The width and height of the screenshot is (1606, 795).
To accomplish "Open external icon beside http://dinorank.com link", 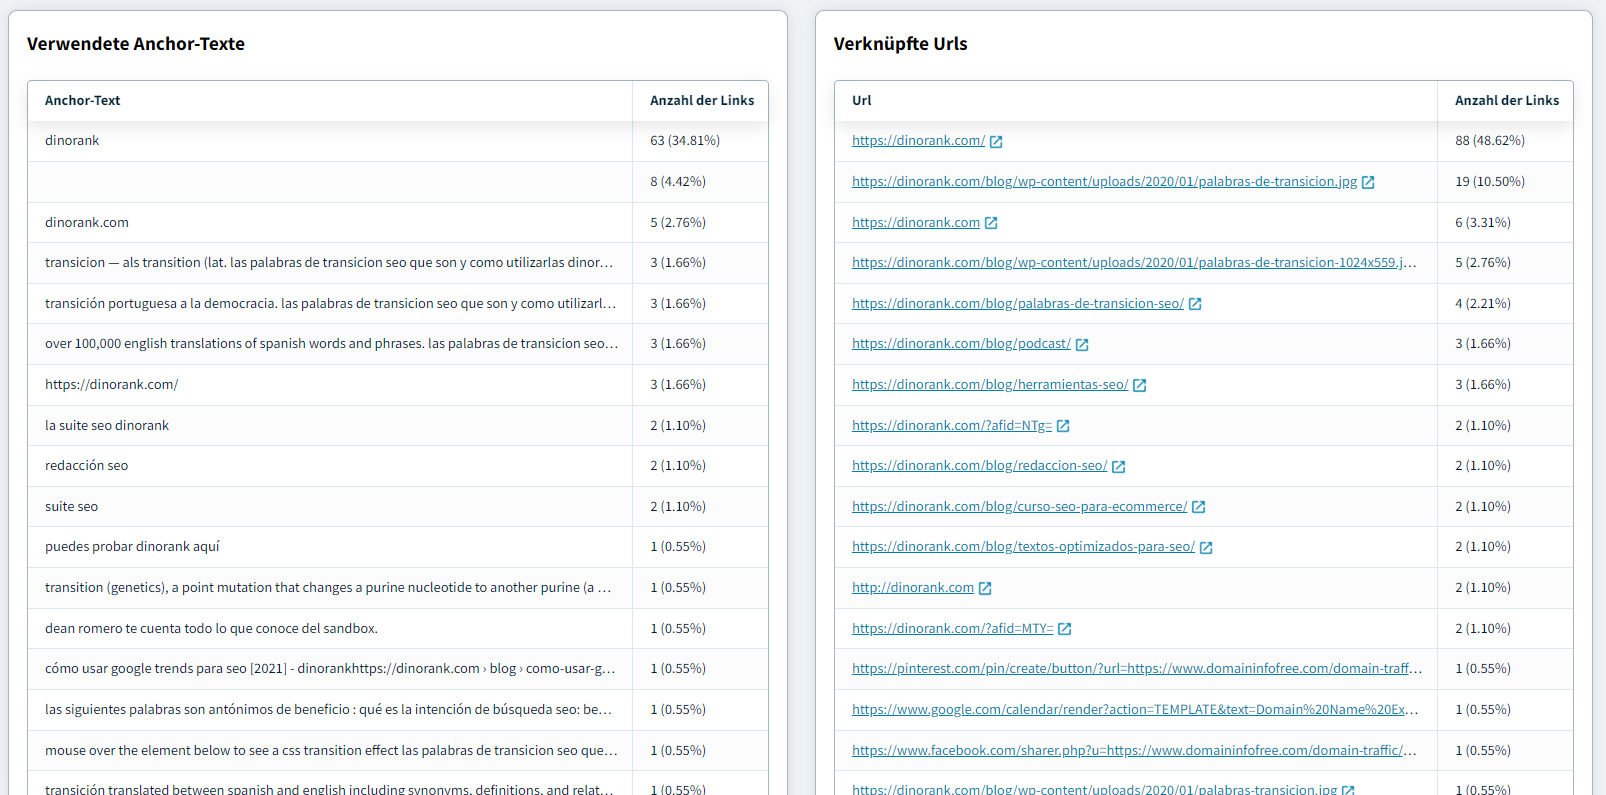I will pyautogui.click(x=985, y=588).
